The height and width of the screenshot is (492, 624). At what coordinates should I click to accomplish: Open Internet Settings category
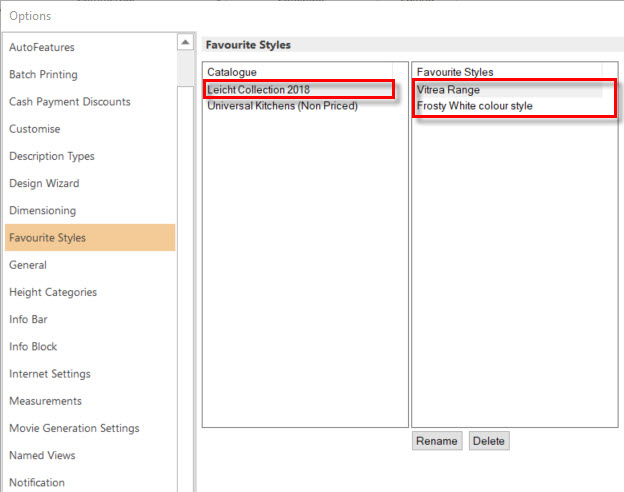[x=90, y=374]
